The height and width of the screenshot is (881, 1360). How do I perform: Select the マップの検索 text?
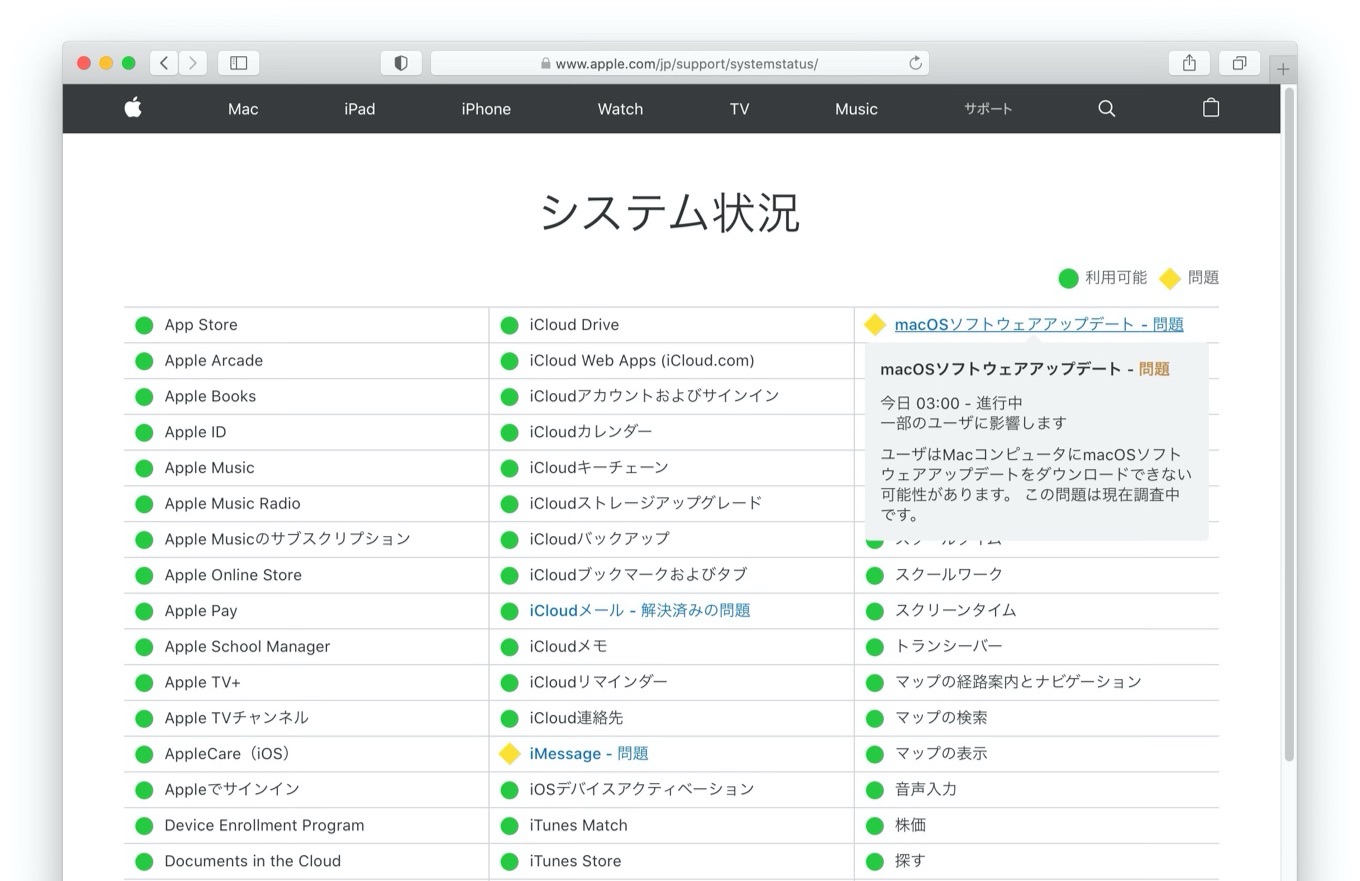pos(941,718)
